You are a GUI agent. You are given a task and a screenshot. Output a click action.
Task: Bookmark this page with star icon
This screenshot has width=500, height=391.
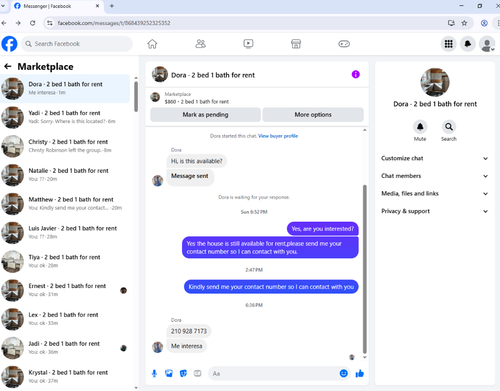click(464, 23)
